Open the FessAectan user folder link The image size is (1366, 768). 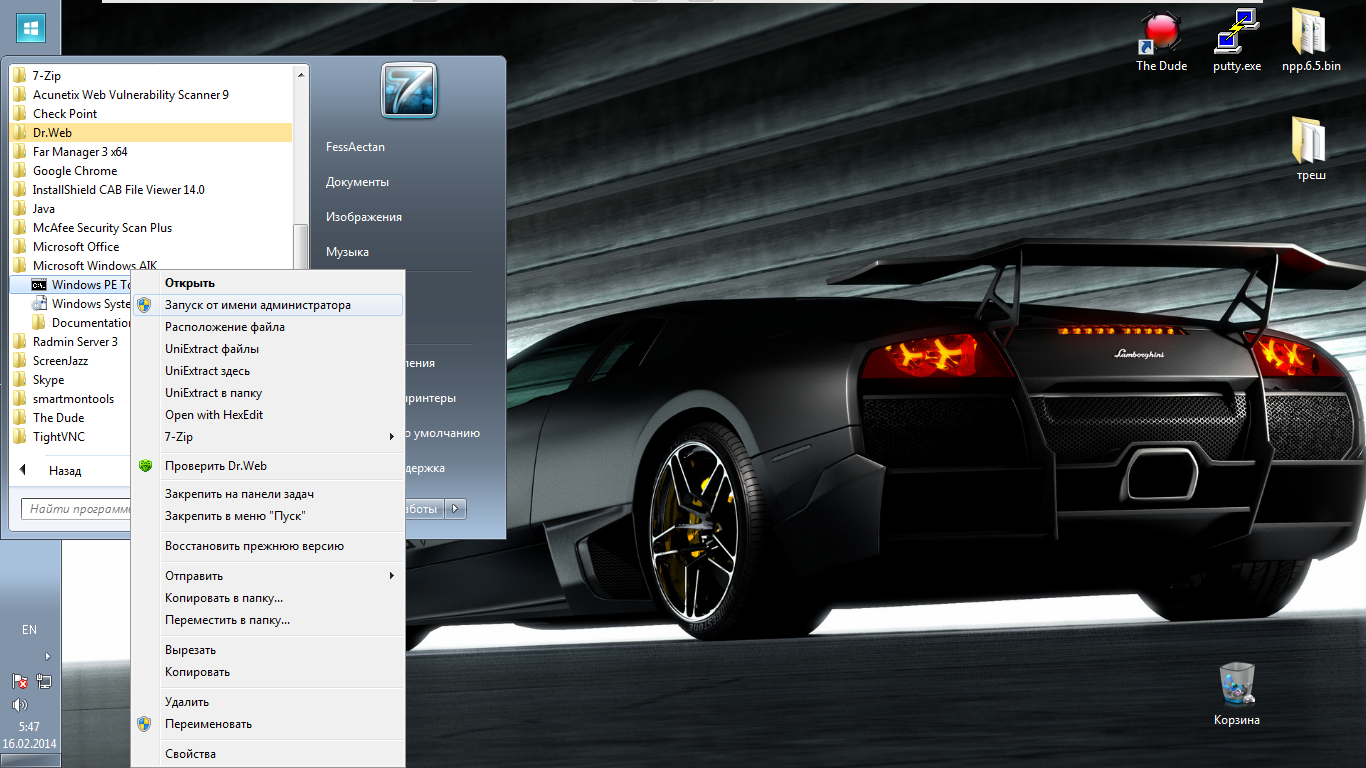[x=355, y=147]
